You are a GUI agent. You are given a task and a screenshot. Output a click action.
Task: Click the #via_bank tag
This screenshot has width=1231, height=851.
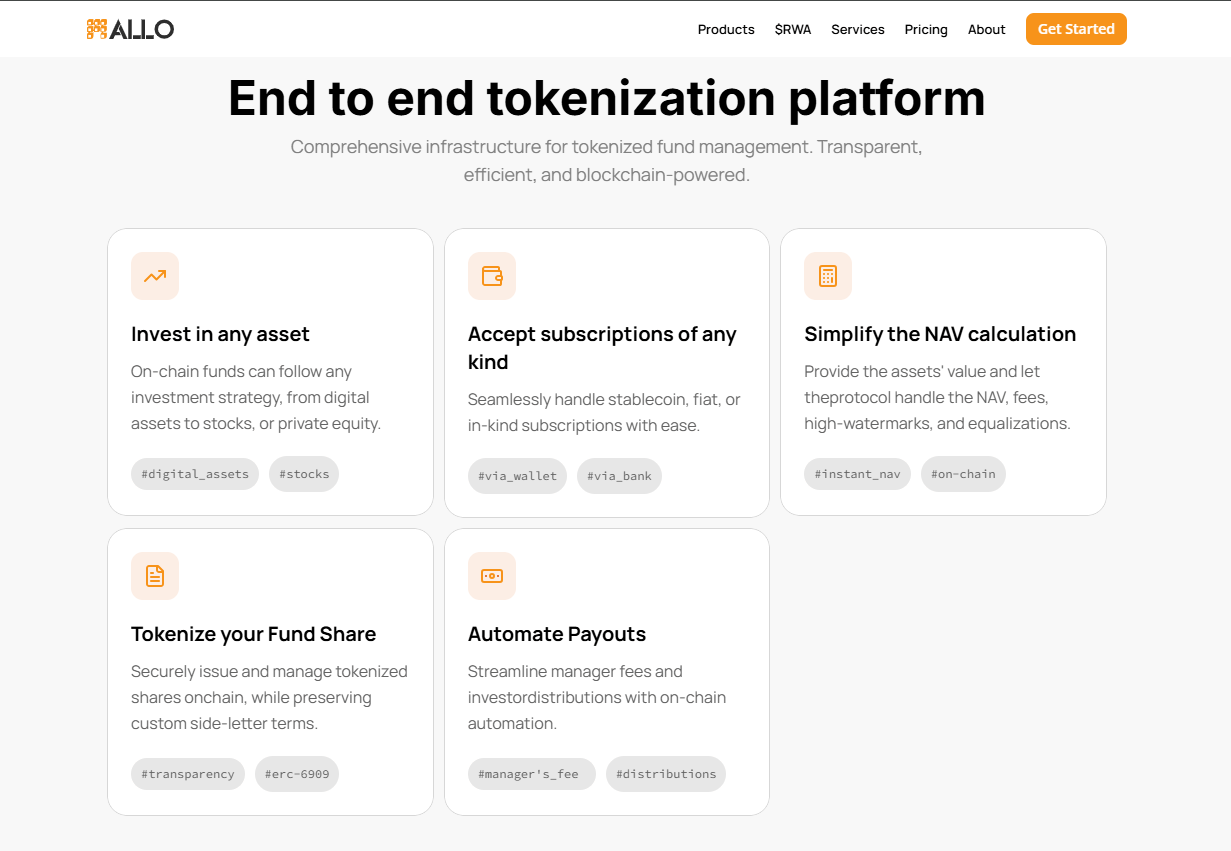tap(619, 476)
